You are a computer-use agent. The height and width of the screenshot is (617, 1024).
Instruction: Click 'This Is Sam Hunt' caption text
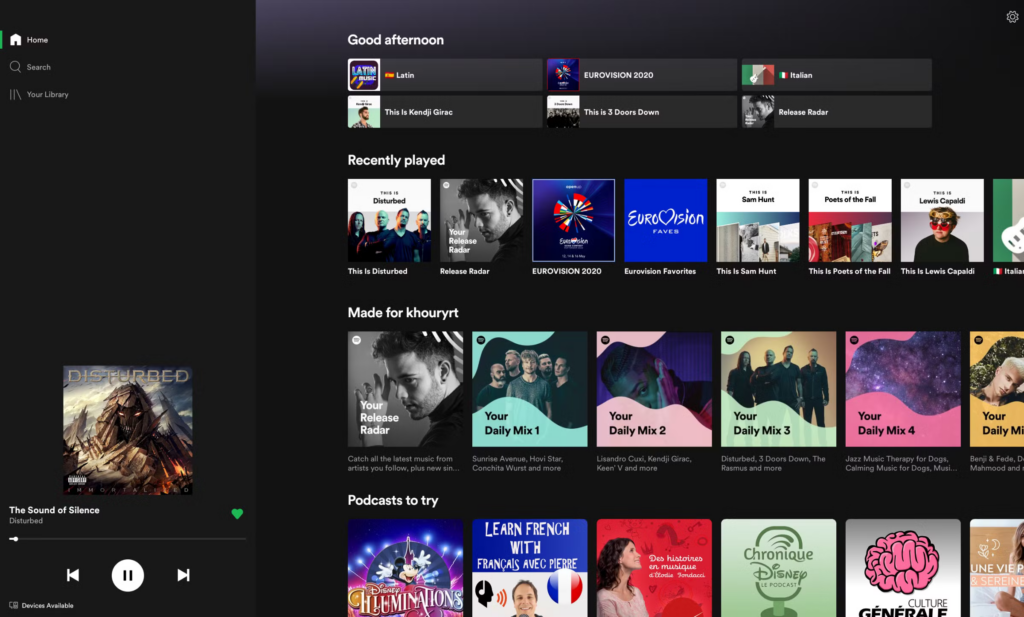[746, 271]
